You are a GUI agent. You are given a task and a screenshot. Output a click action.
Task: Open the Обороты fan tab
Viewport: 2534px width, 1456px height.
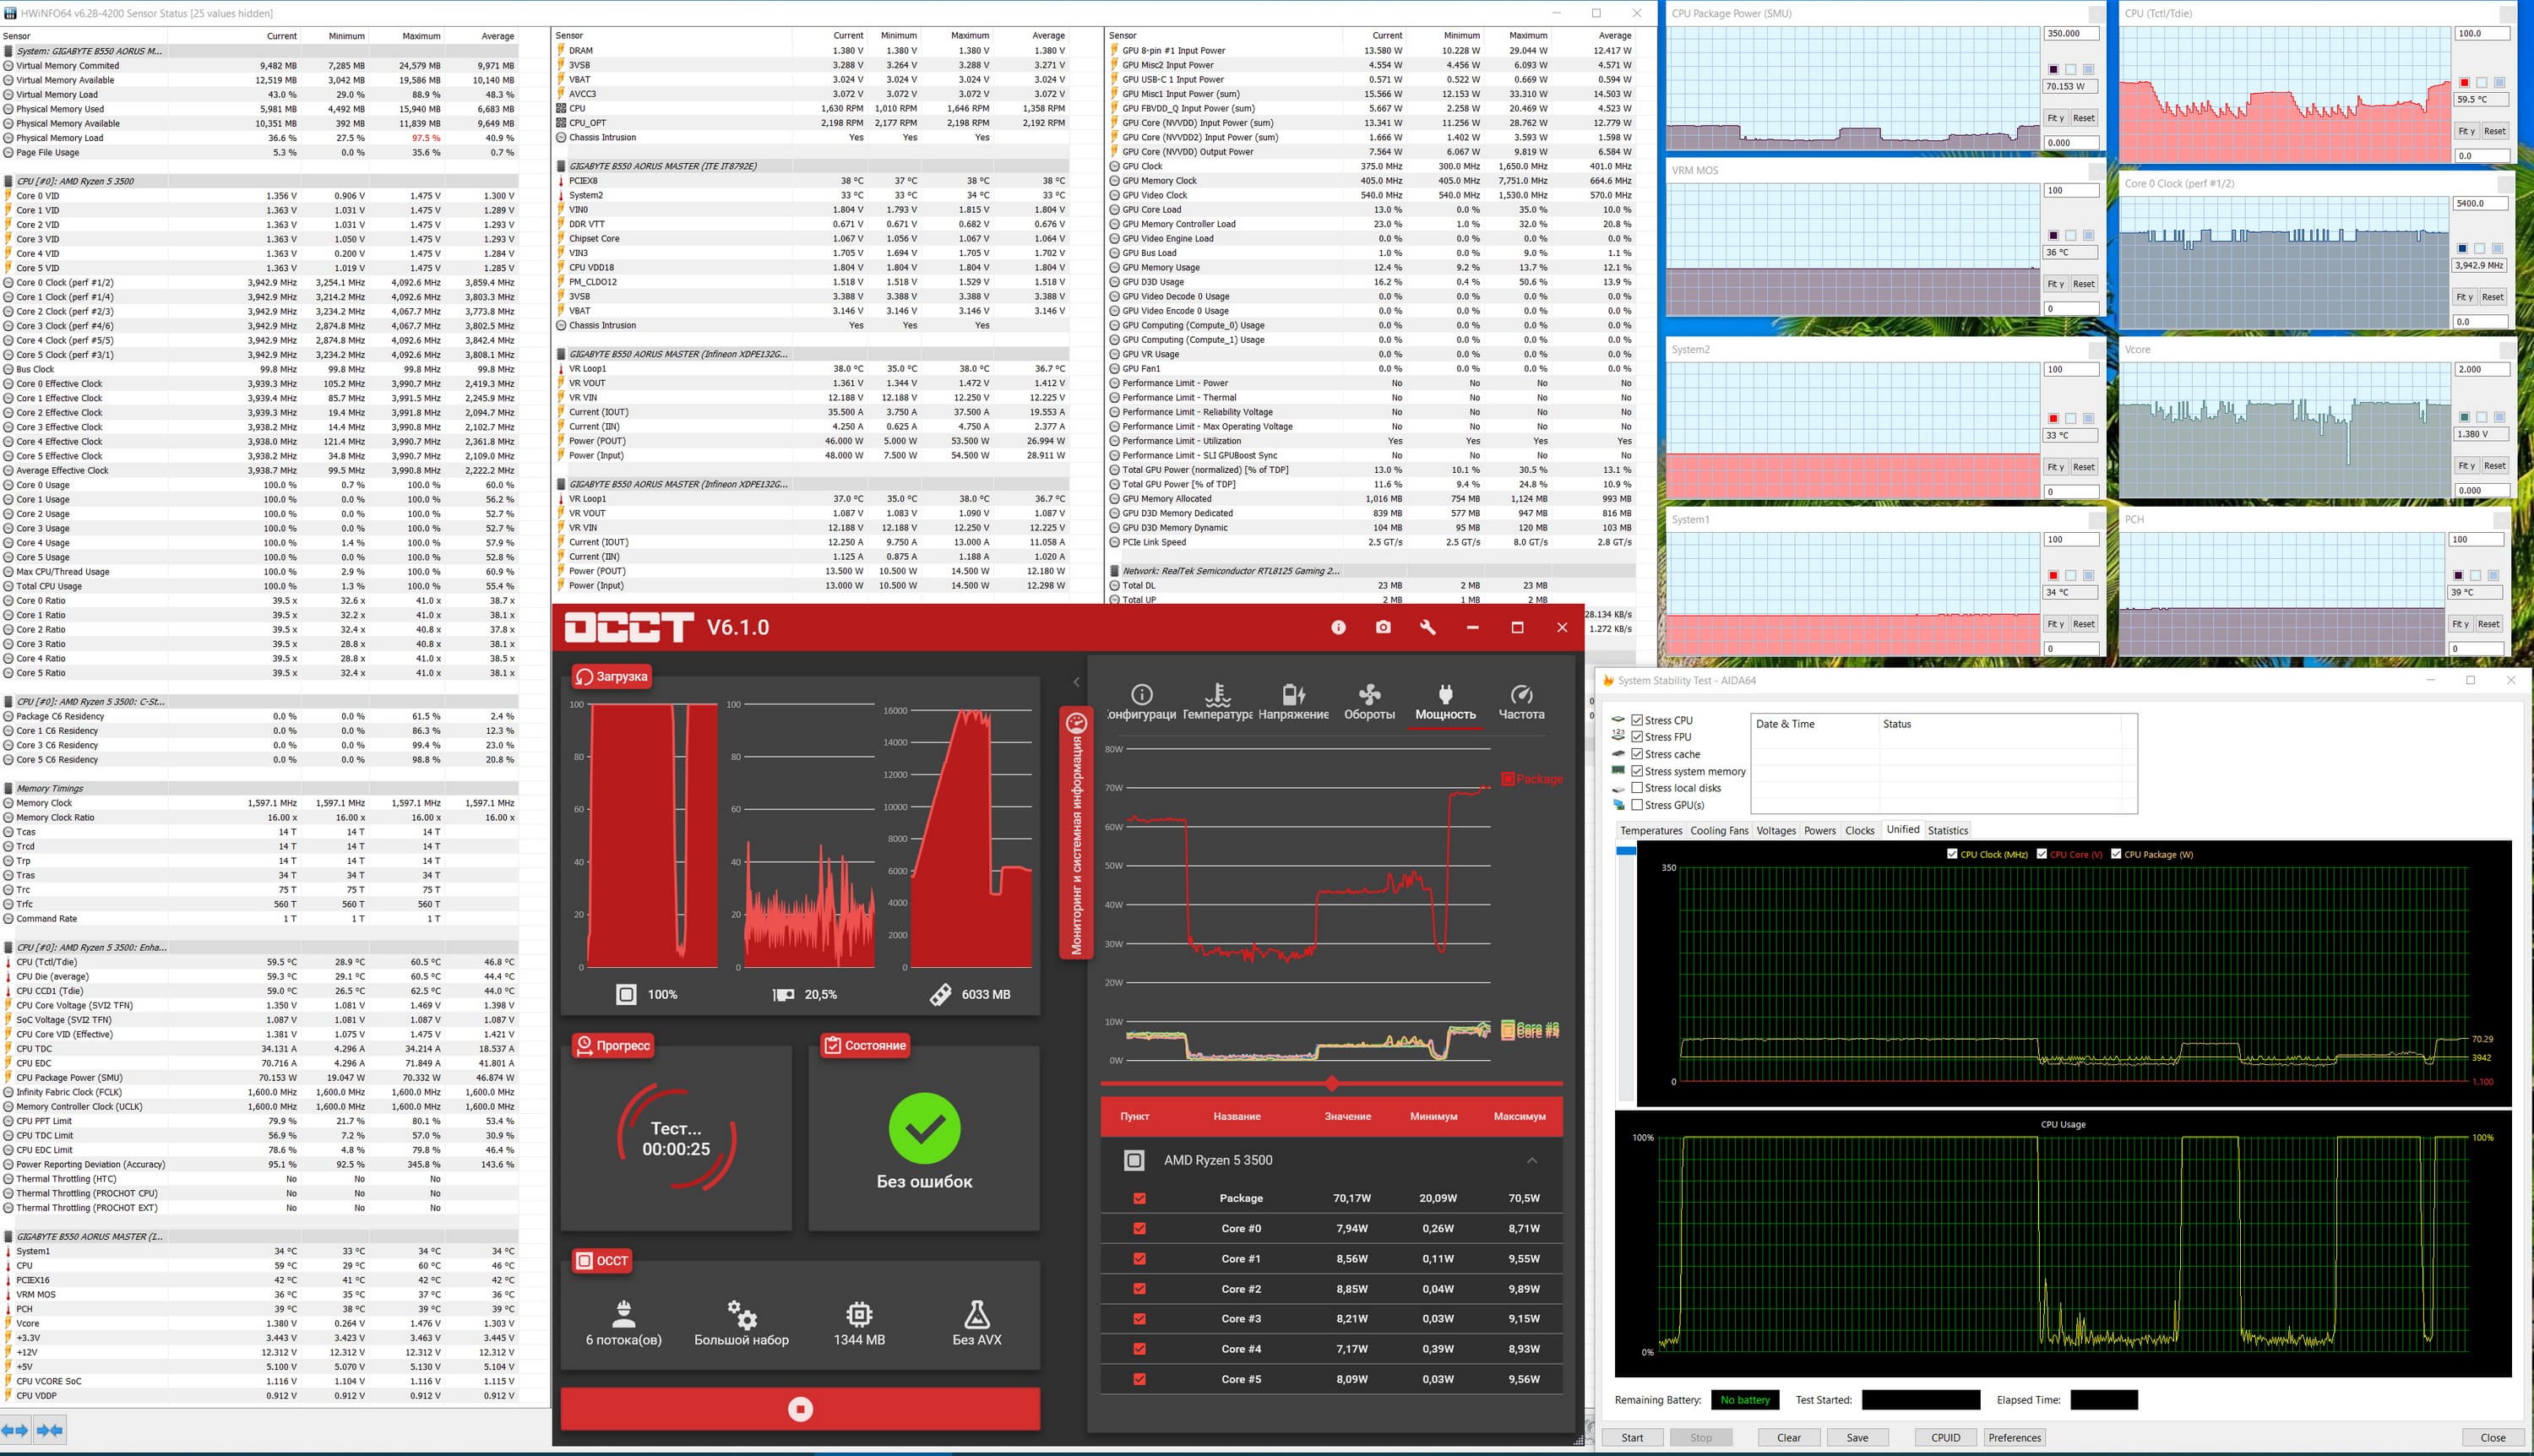point(1369,701)
